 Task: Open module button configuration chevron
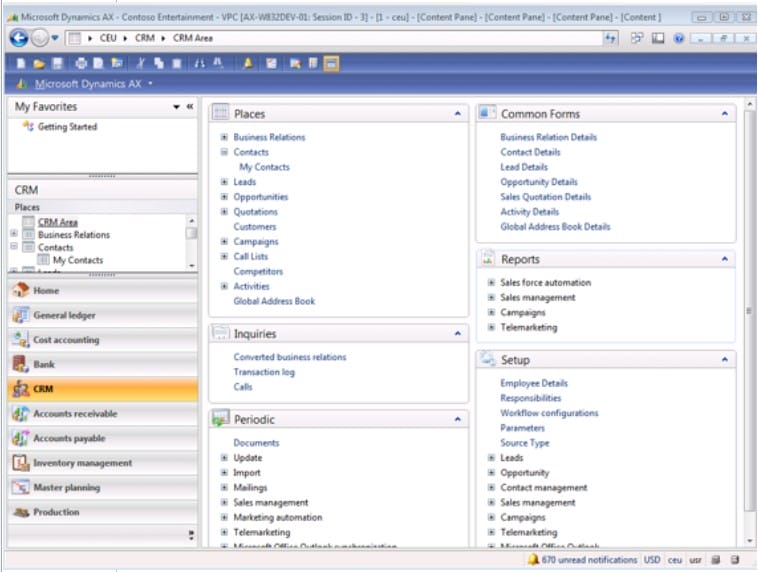pos(191,535)
